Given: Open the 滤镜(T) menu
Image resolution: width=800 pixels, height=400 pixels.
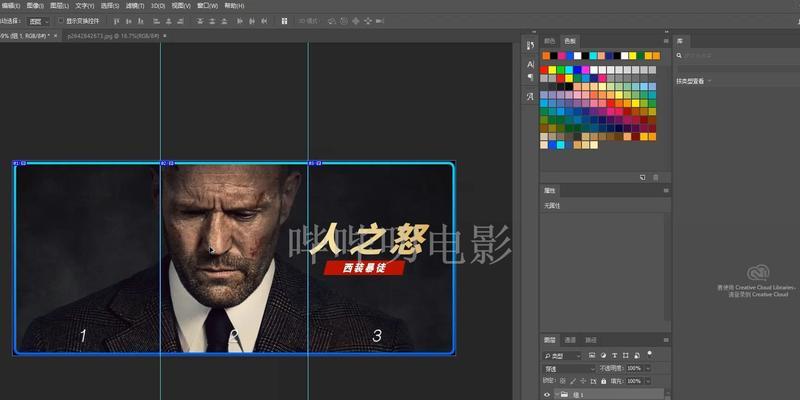Looking at the screenshot, I should pos(135,6).
